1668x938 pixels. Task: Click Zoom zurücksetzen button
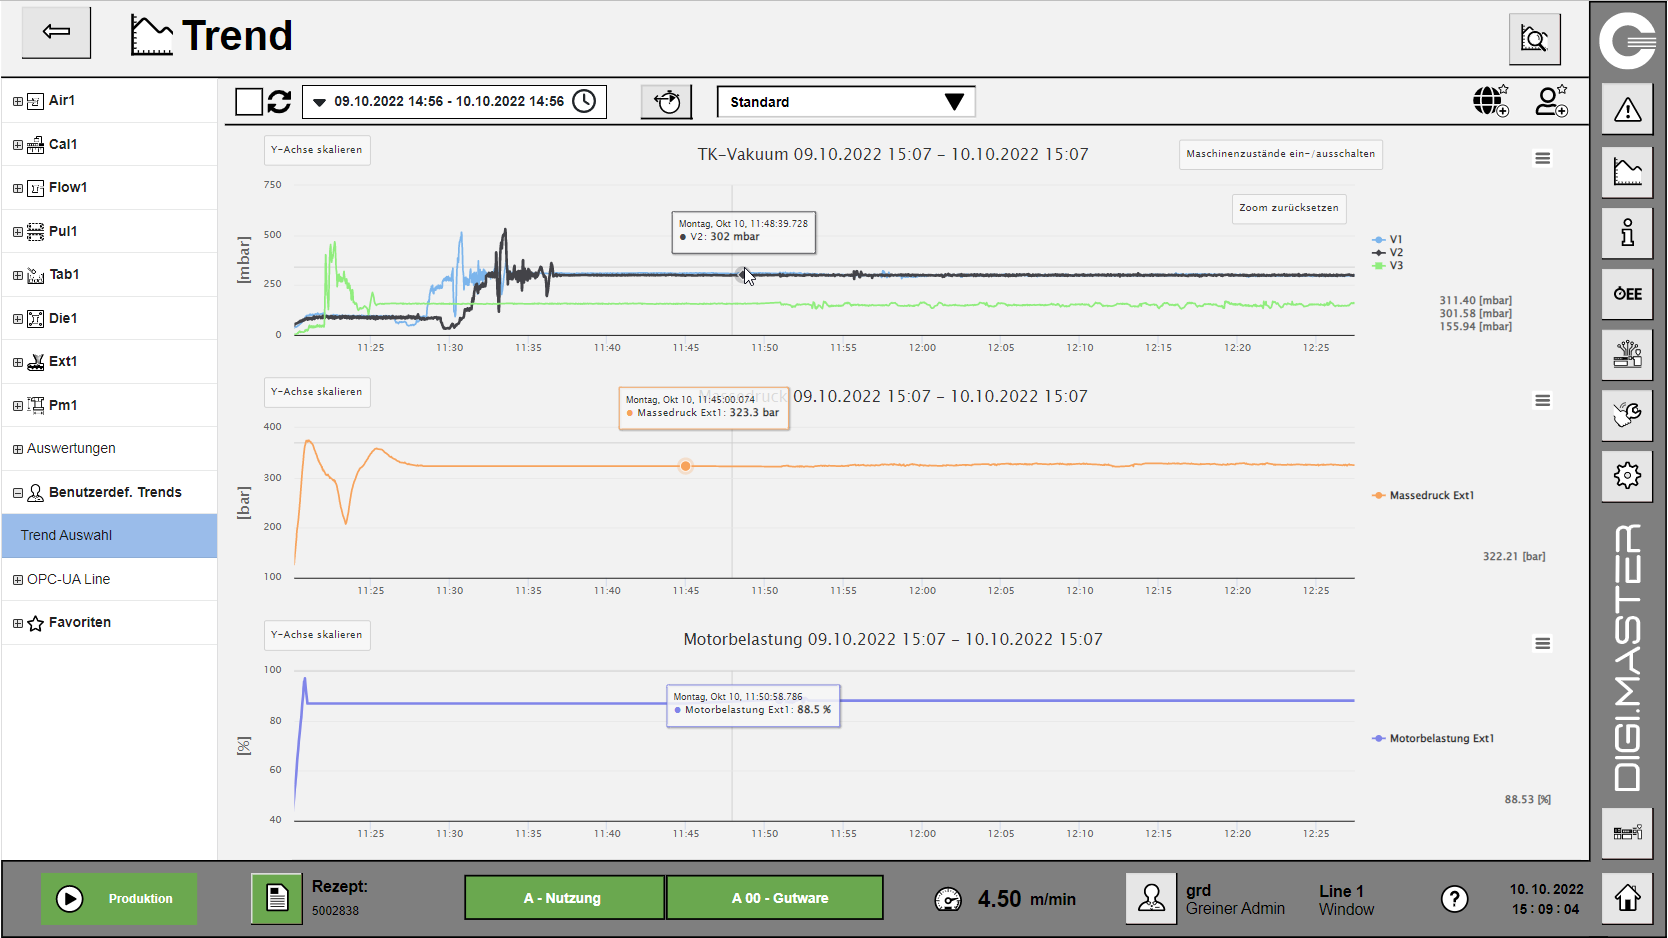point(1288,208)
